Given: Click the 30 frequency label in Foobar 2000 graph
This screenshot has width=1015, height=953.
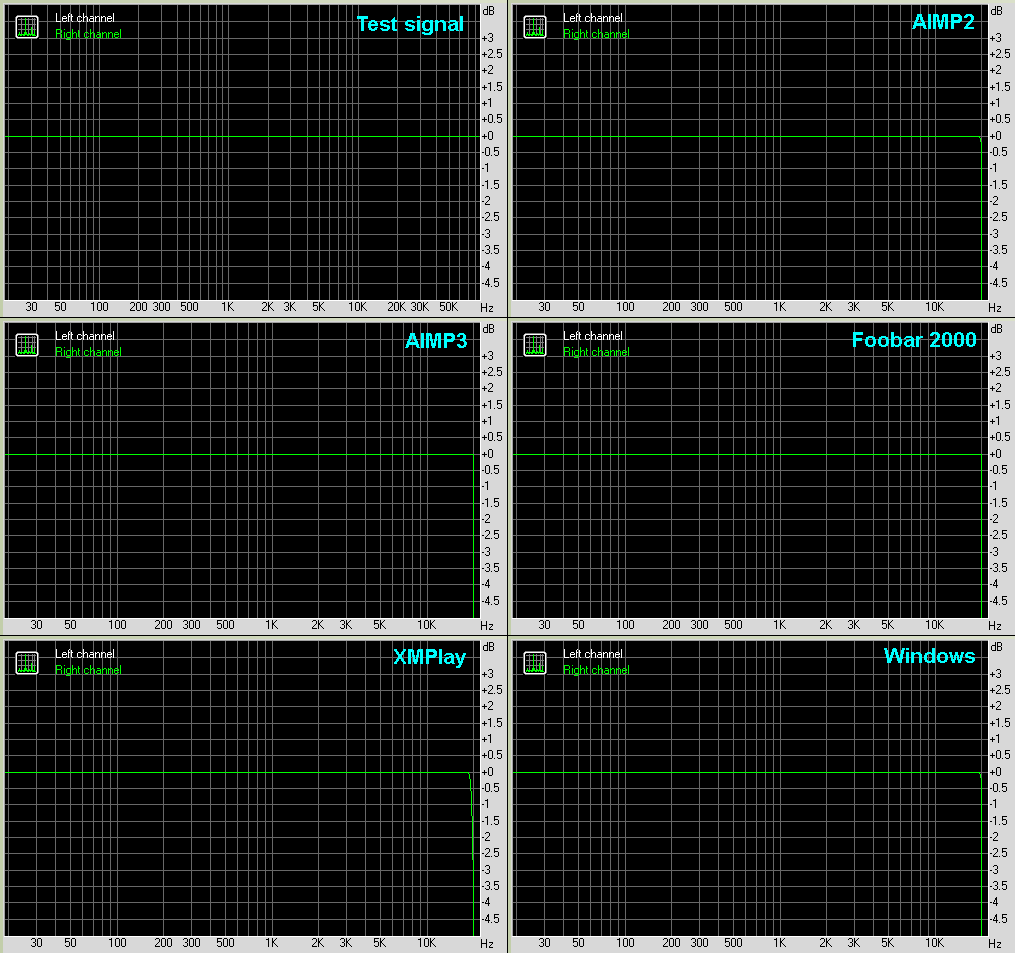Looking at the screenshot, I should pos(544,625).
